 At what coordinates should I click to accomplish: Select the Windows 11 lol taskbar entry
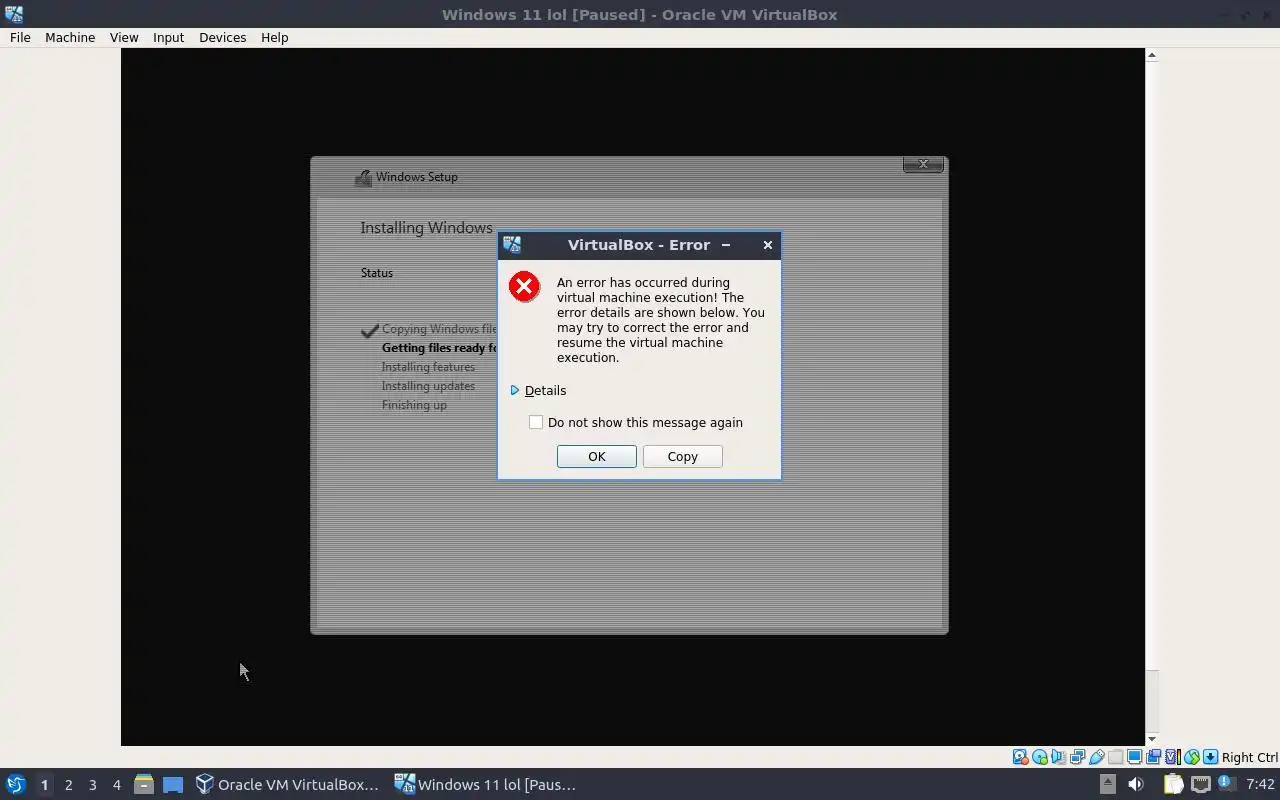486,784
